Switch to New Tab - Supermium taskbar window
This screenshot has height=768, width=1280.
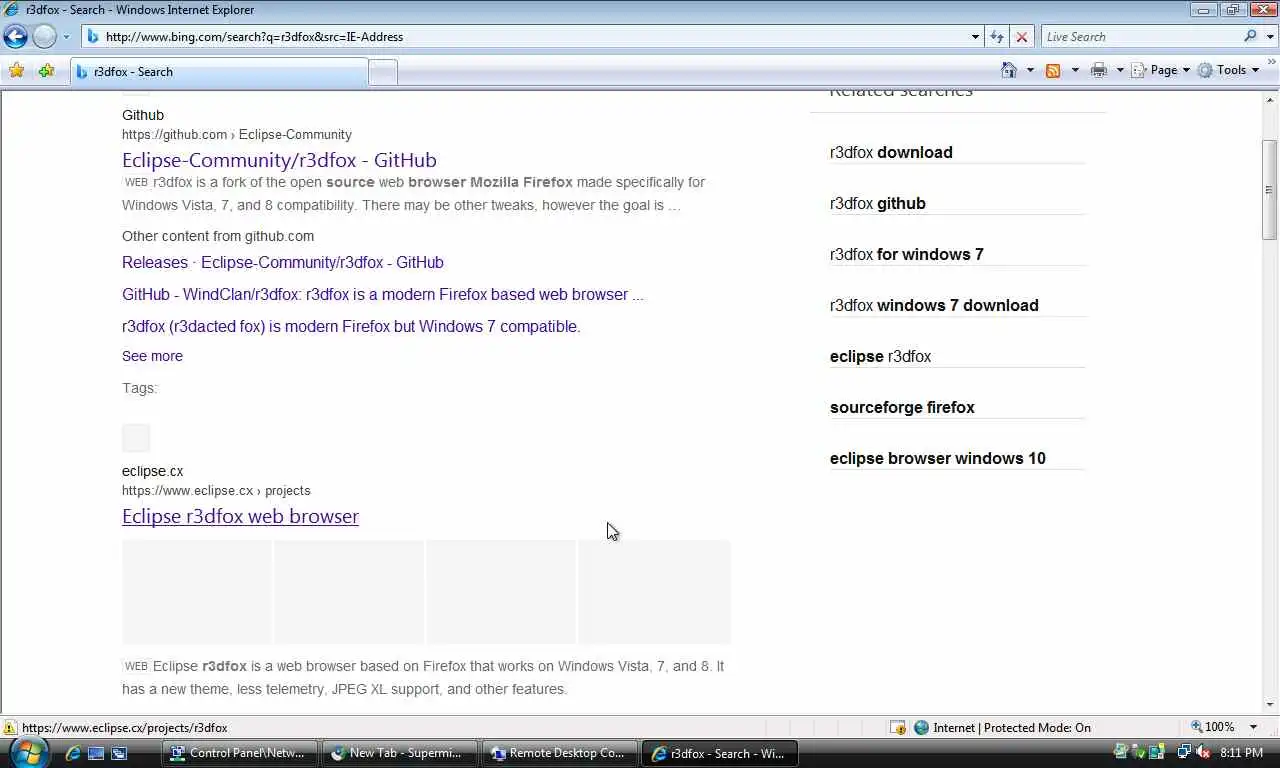point(399,753)
